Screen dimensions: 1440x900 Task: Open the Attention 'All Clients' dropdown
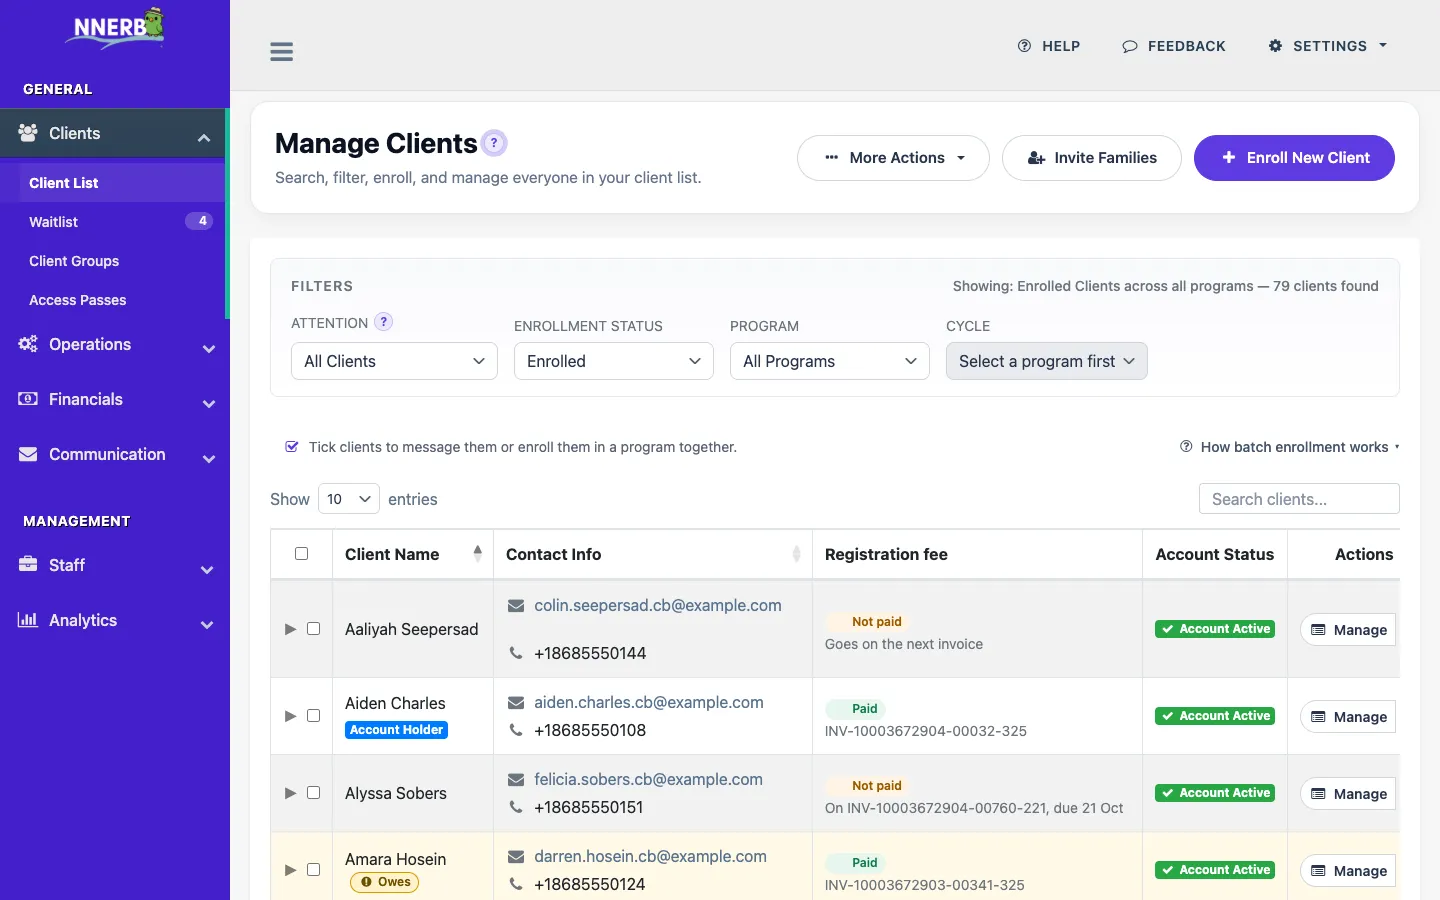click(394, 361)
